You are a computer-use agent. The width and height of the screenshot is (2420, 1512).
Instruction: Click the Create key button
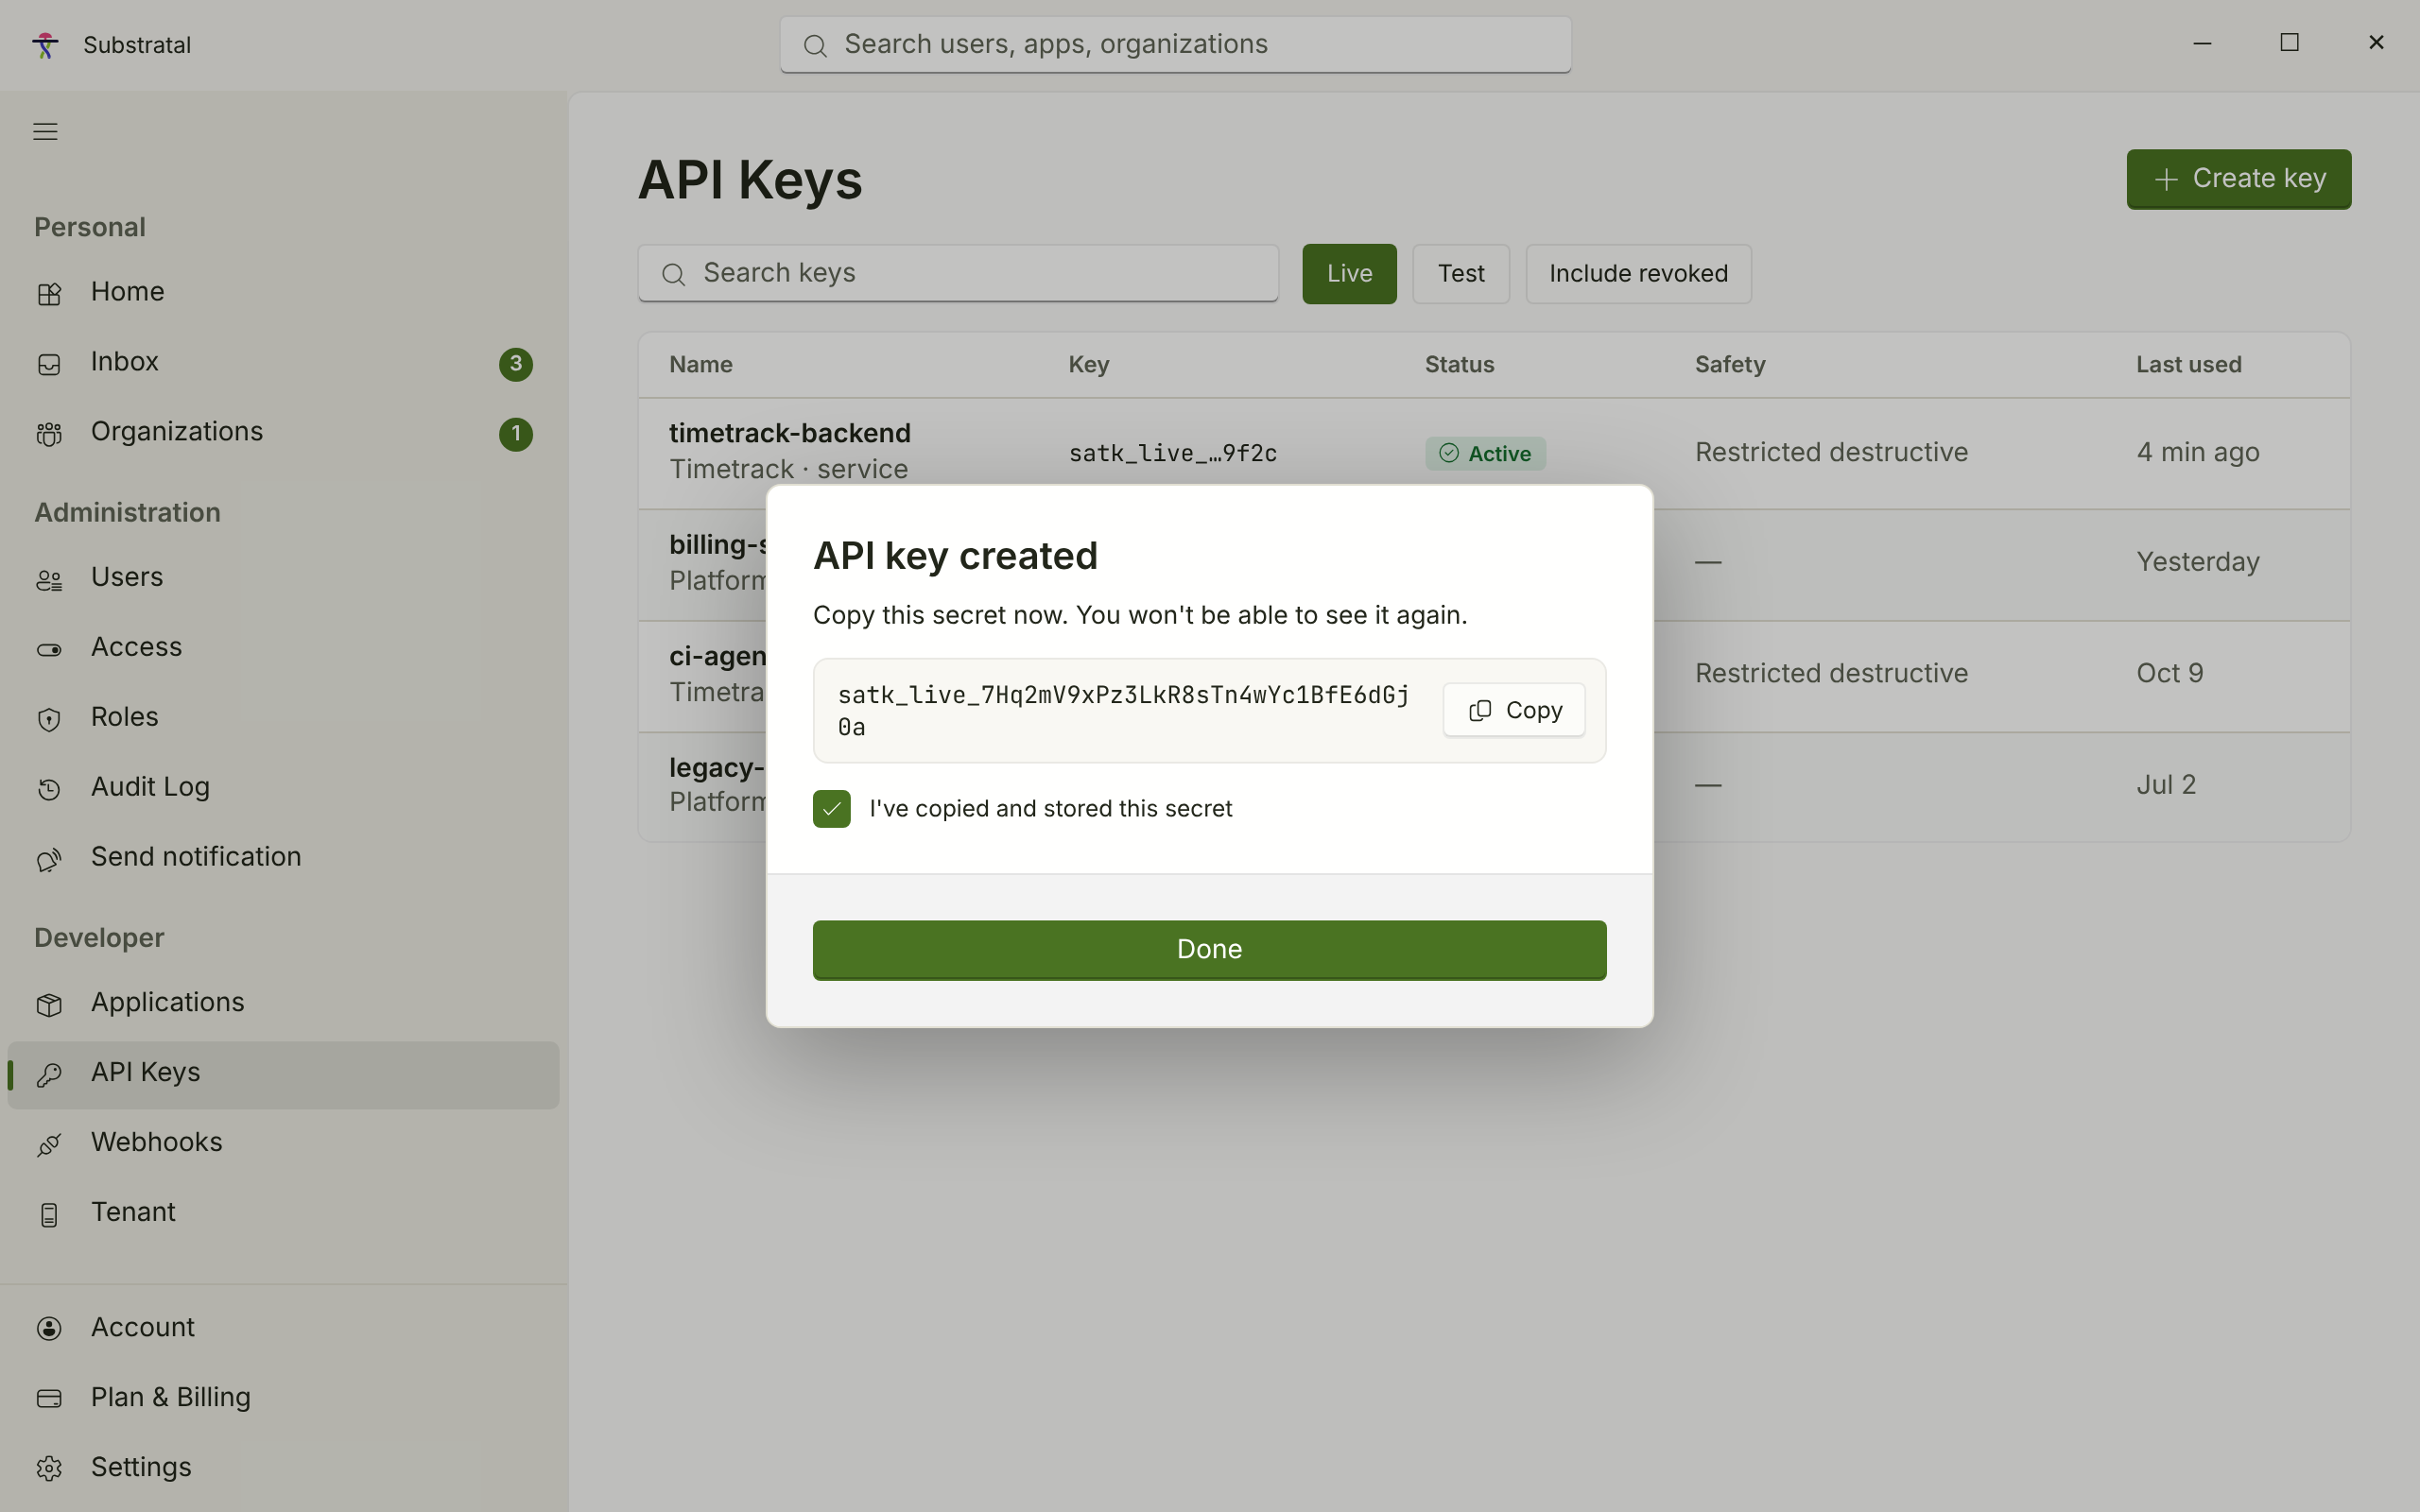click(2238, 179)
